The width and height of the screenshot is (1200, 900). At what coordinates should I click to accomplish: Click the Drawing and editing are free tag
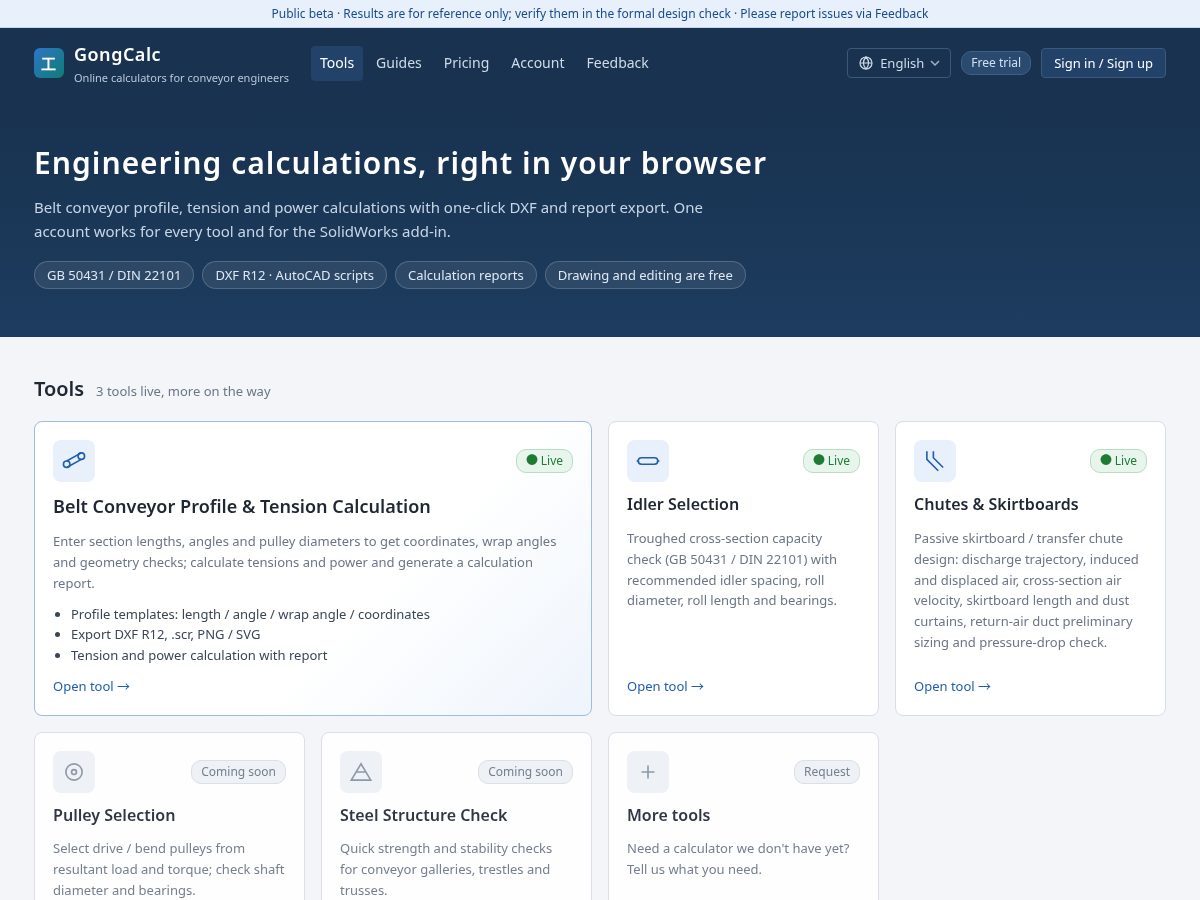[x=645, y=275]
